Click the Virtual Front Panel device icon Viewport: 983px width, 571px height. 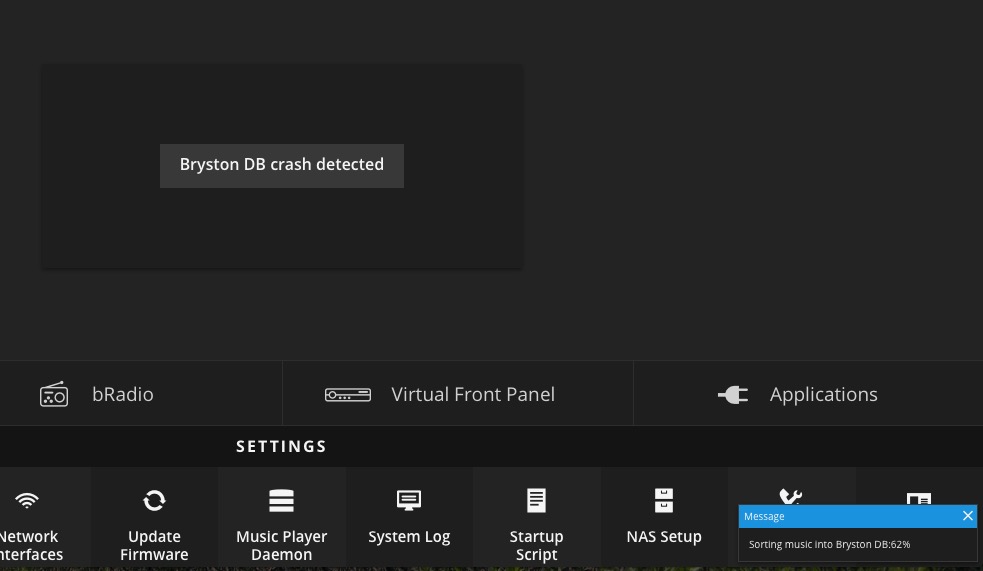point(348,395)
